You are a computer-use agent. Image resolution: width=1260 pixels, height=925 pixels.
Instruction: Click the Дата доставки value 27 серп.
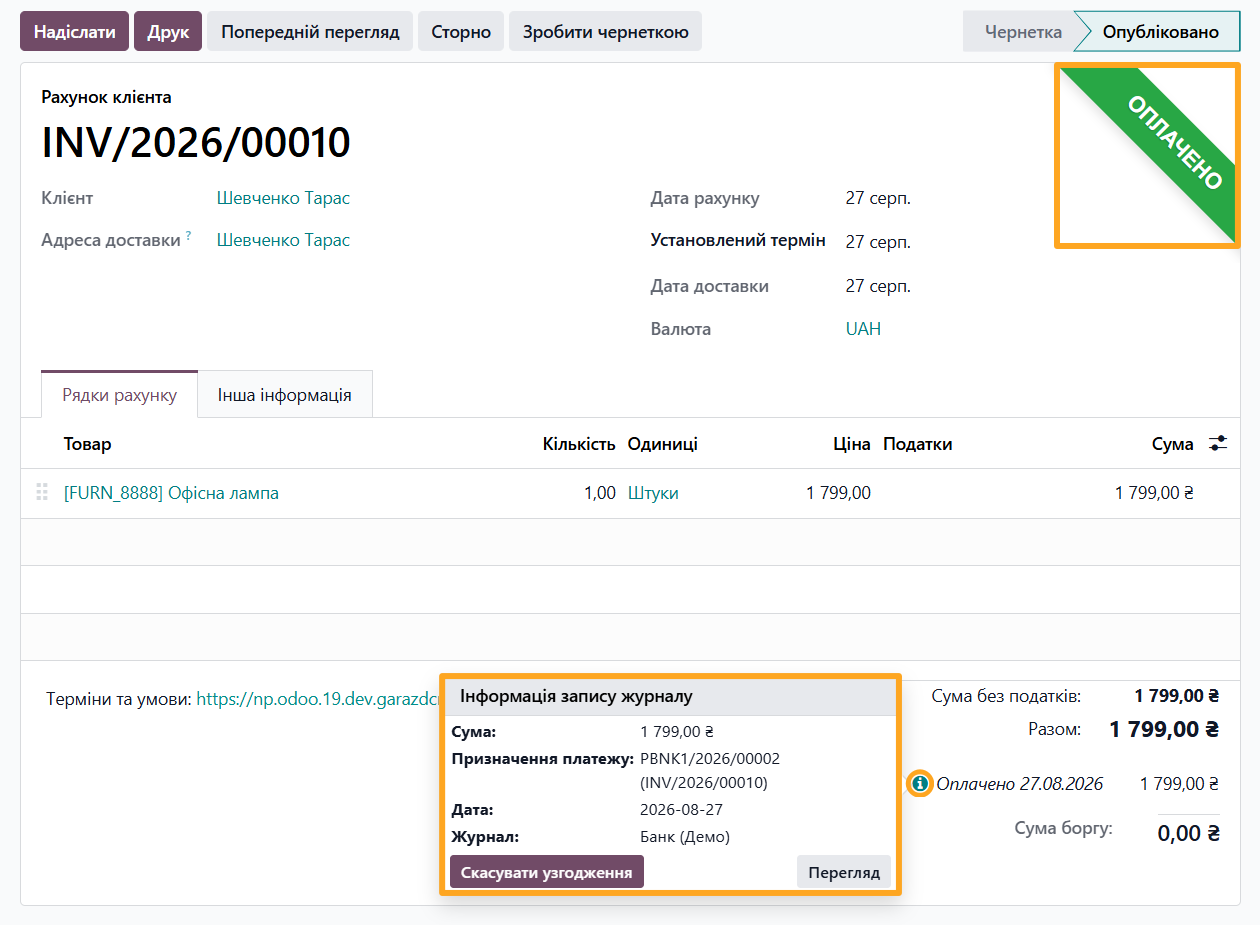pos(878,286)
